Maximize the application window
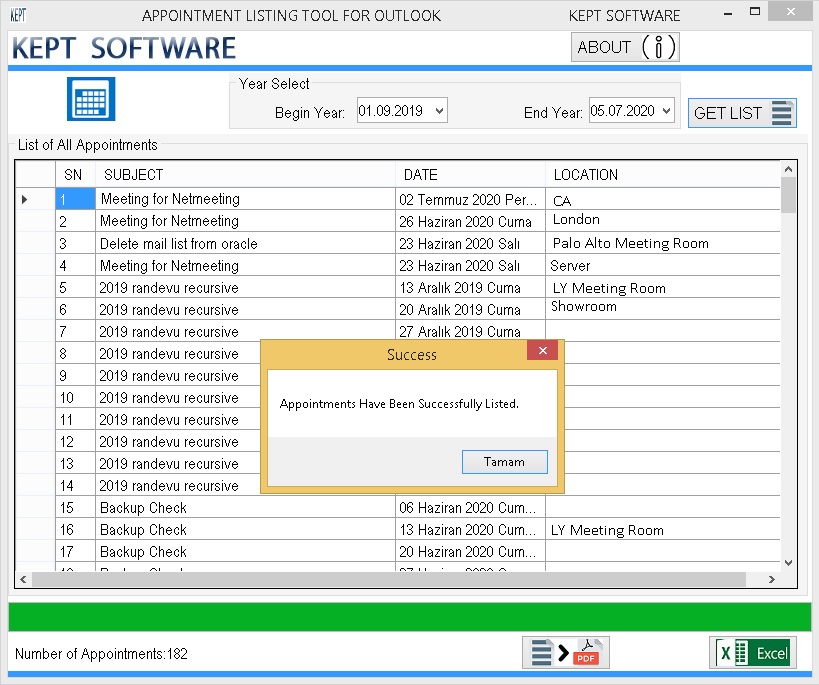The height and width of the screenshot is (685, 819). point(755,12)
